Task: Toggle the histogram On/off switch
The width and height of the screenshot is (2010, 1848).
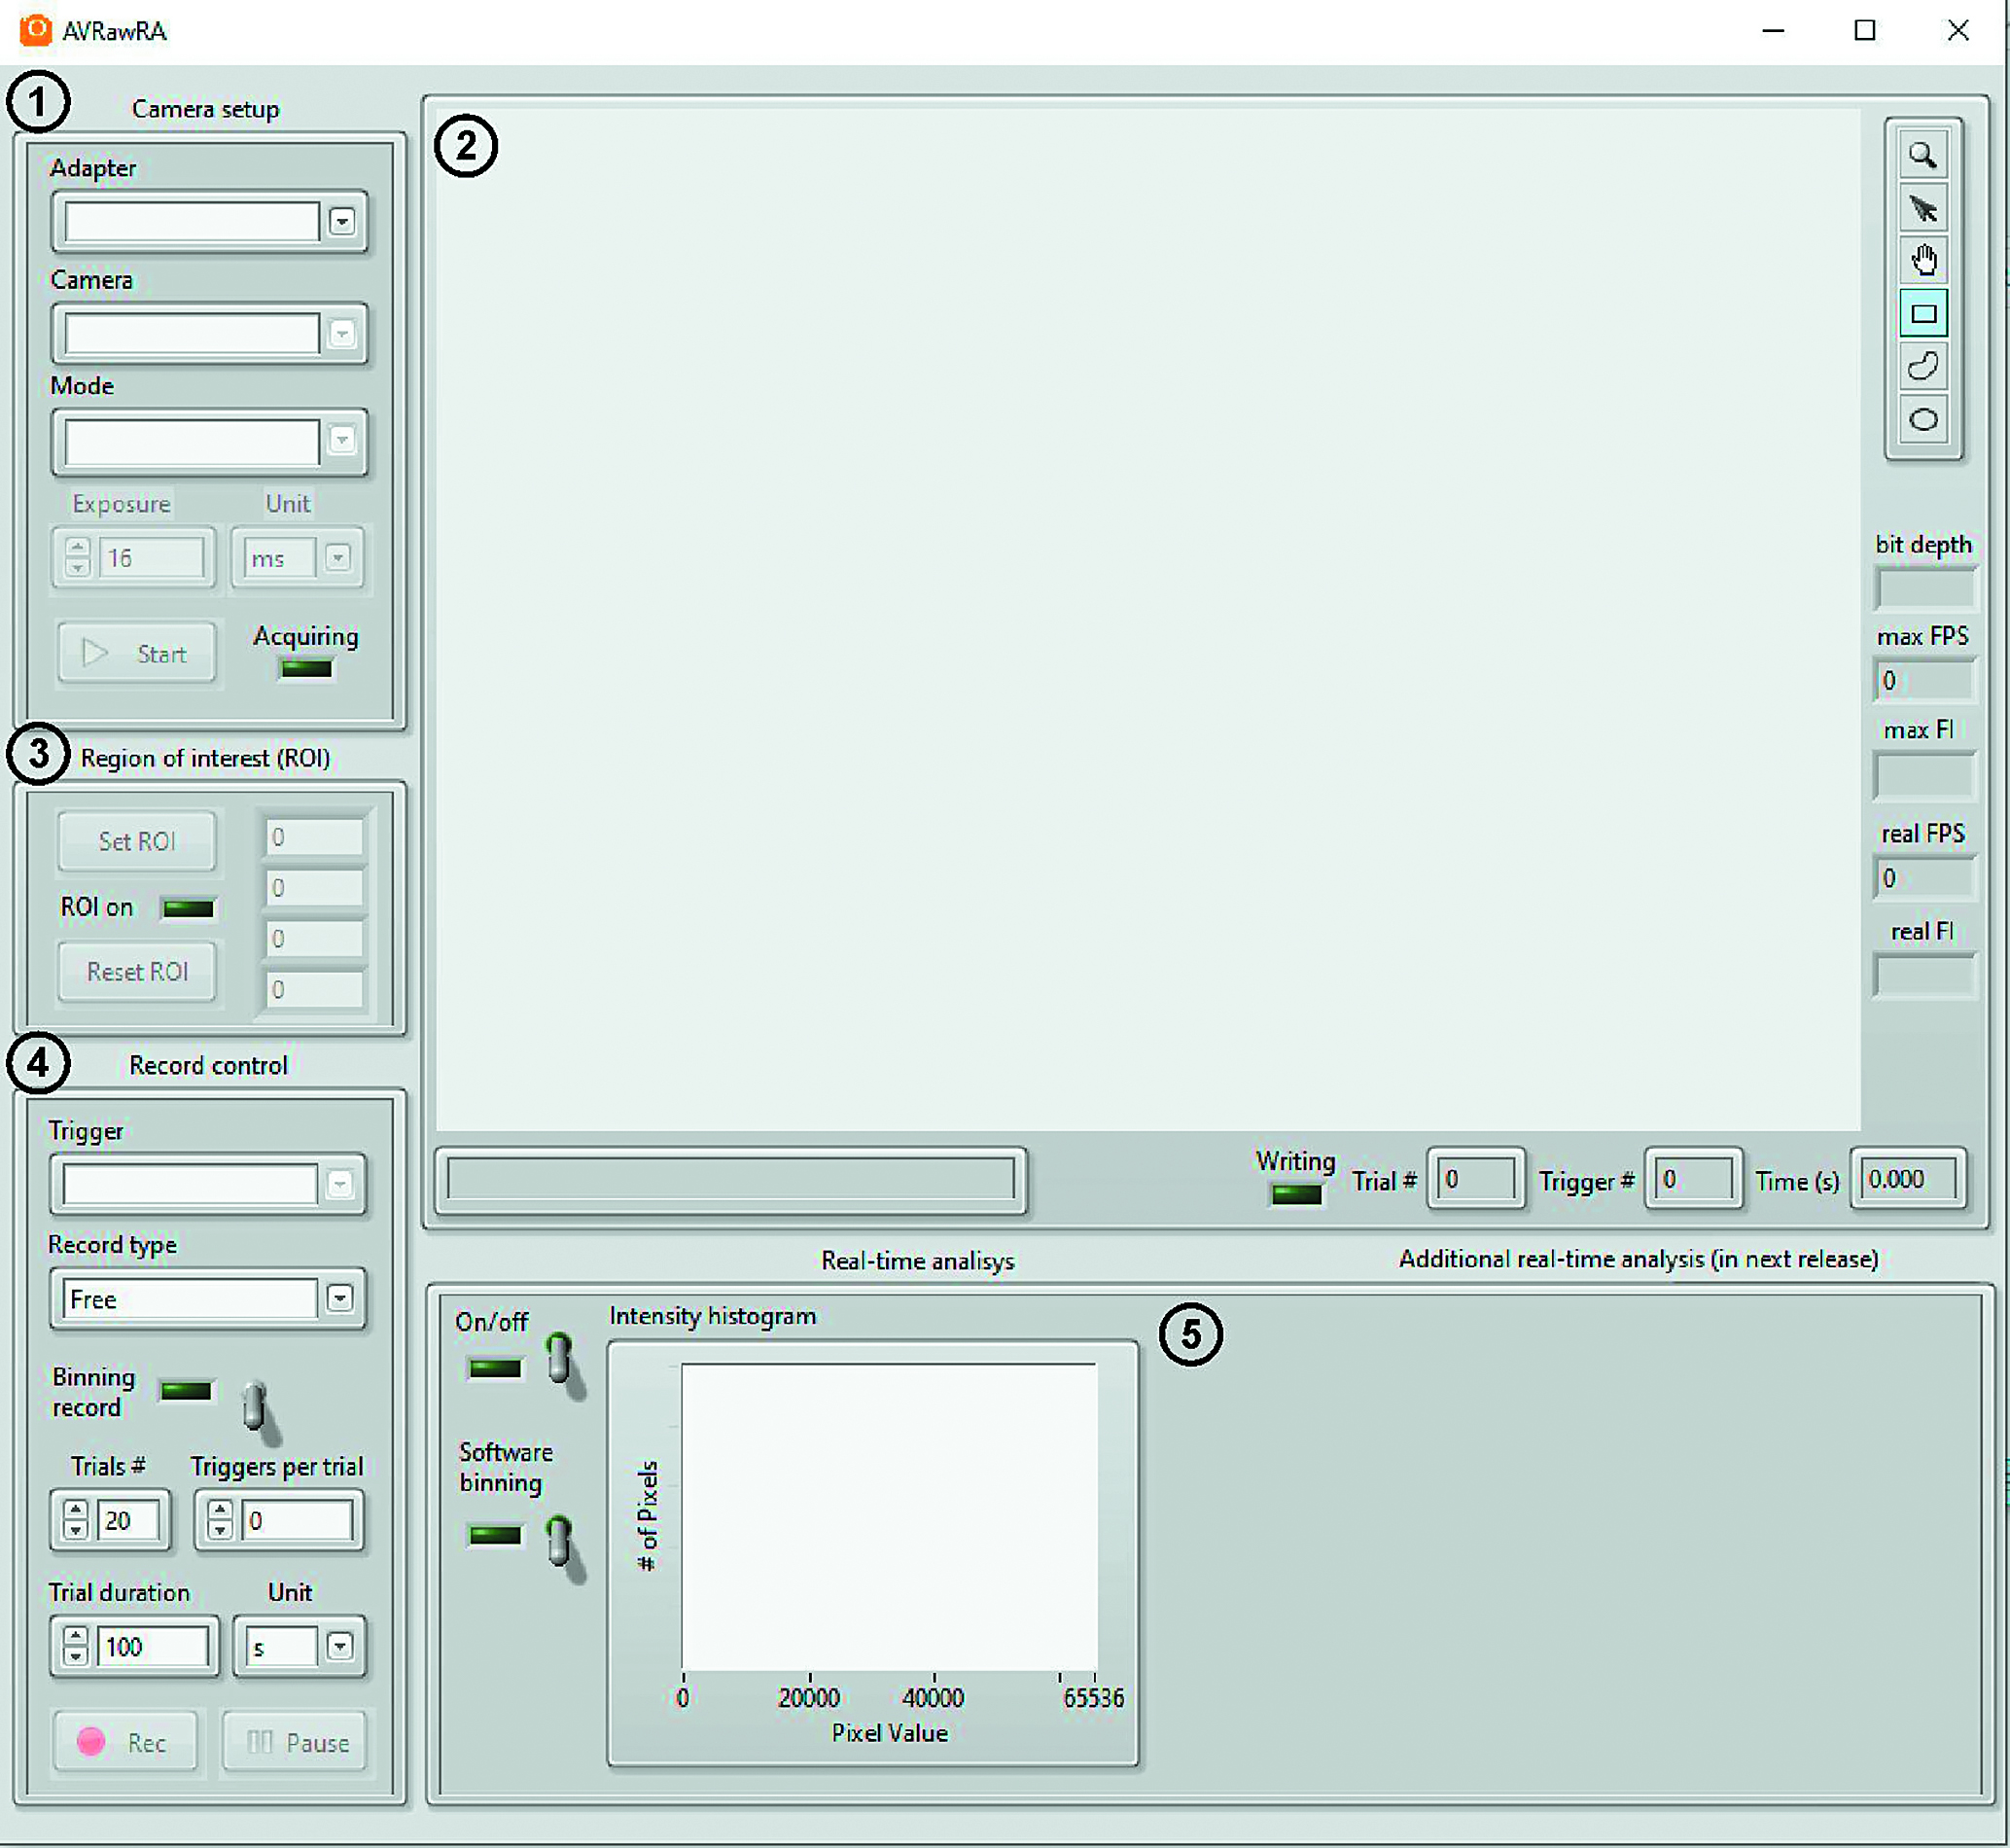Action: [559, 1360]
